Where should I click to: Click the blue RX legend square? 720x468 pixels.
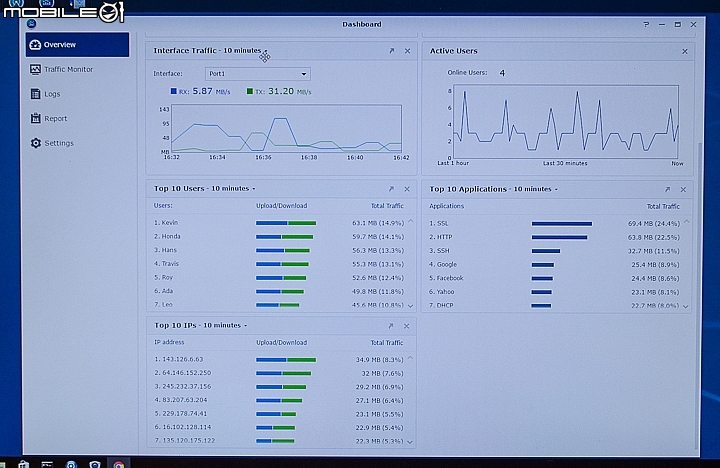pyautogui.click(x=174, y=91)
